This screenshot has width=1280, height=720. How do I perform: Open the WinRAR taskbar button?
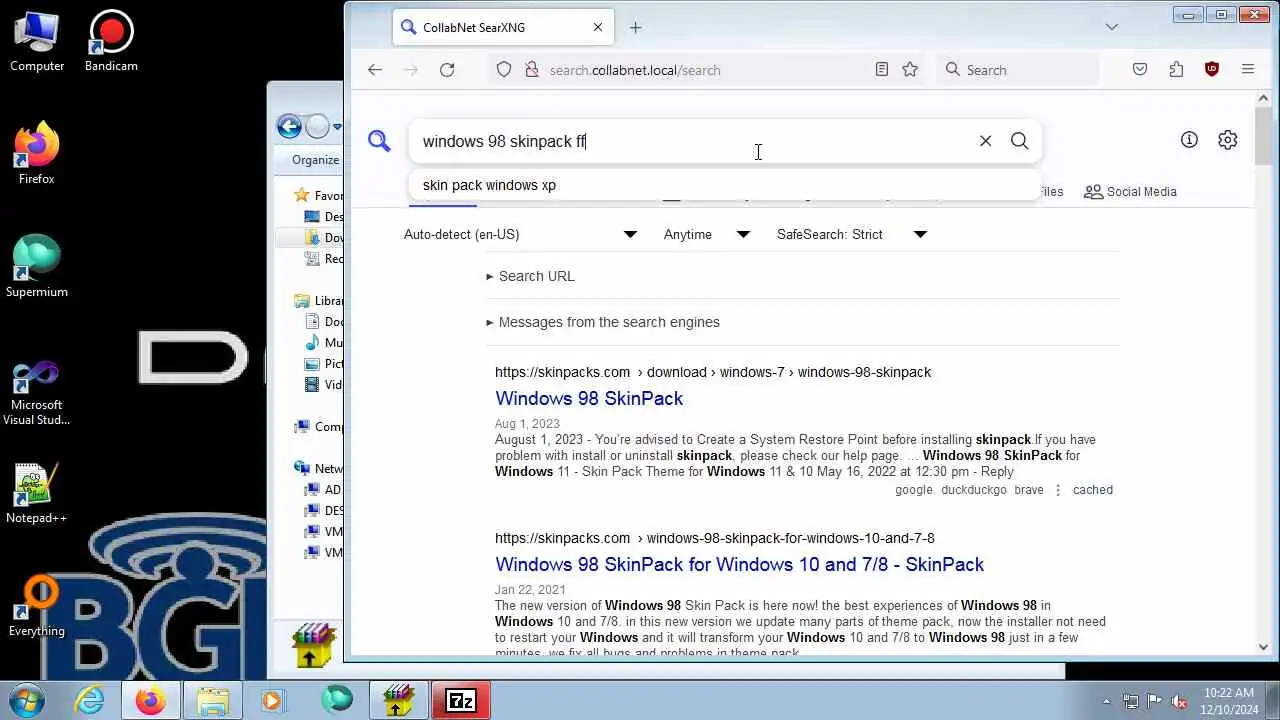398,701
